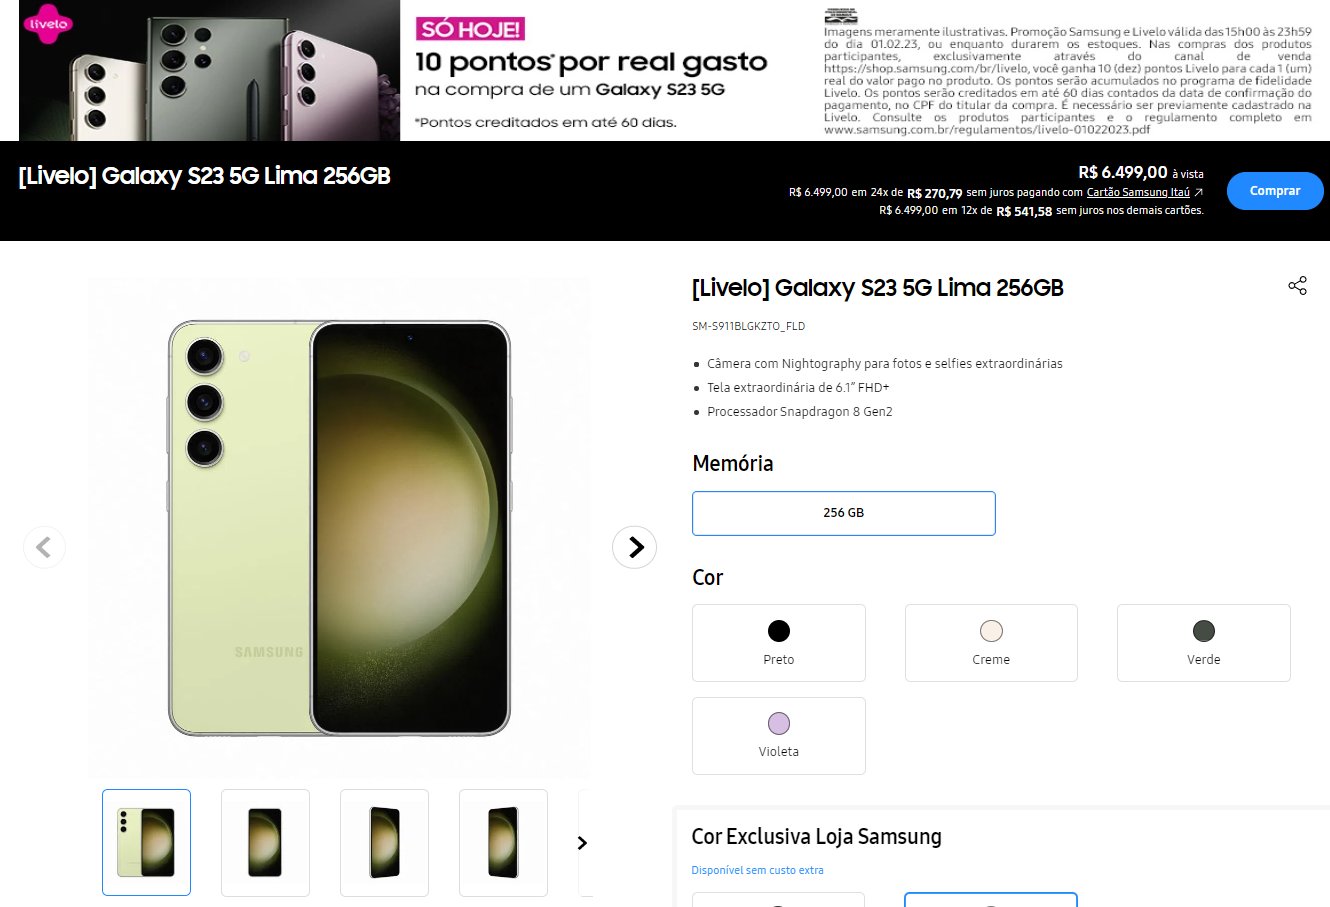Go to the previous product image arrow
This screenshot has height=907, width=1330.
(44, 547)
